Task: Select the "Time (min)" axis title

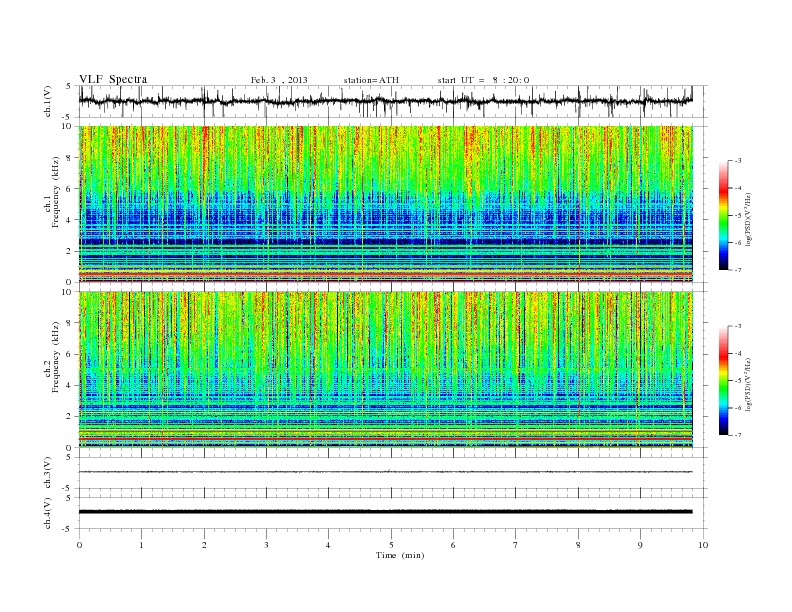Action: (400, 555)
